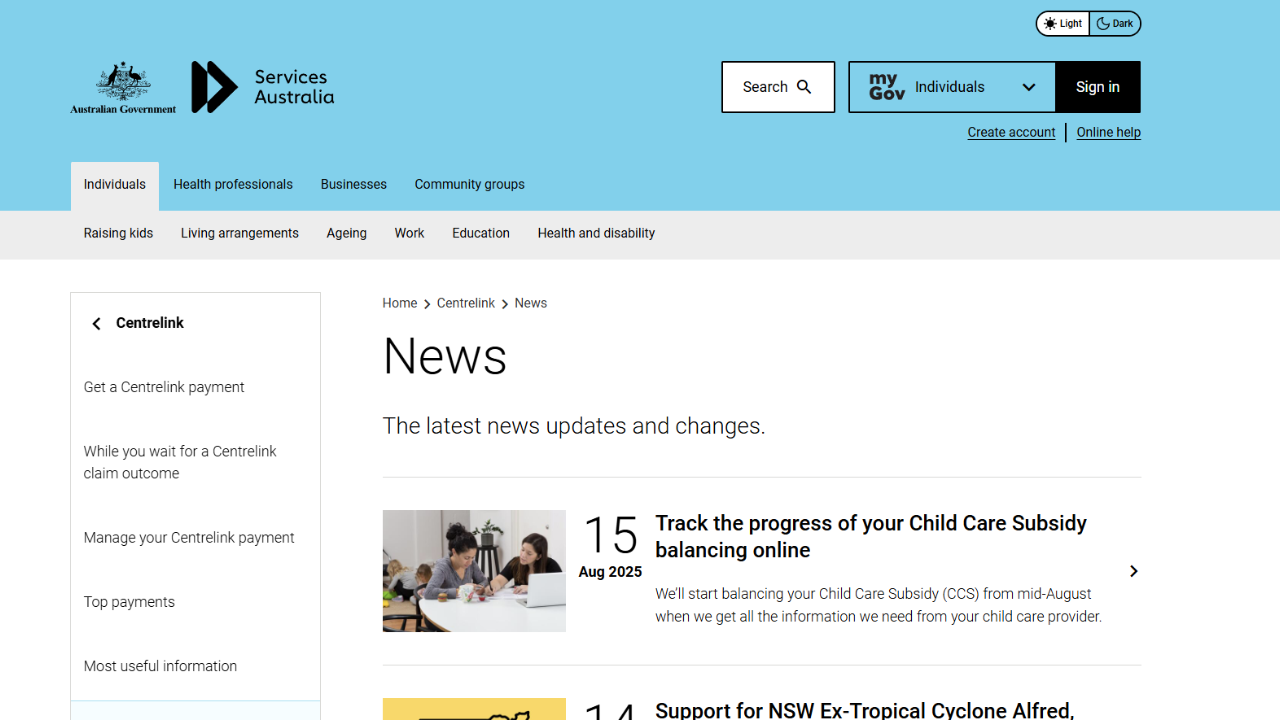The height and width of the screenshot is (720, 1280).
Task: Open the Child Care Subsidy article thumbnail
Action: coord(474,571)
